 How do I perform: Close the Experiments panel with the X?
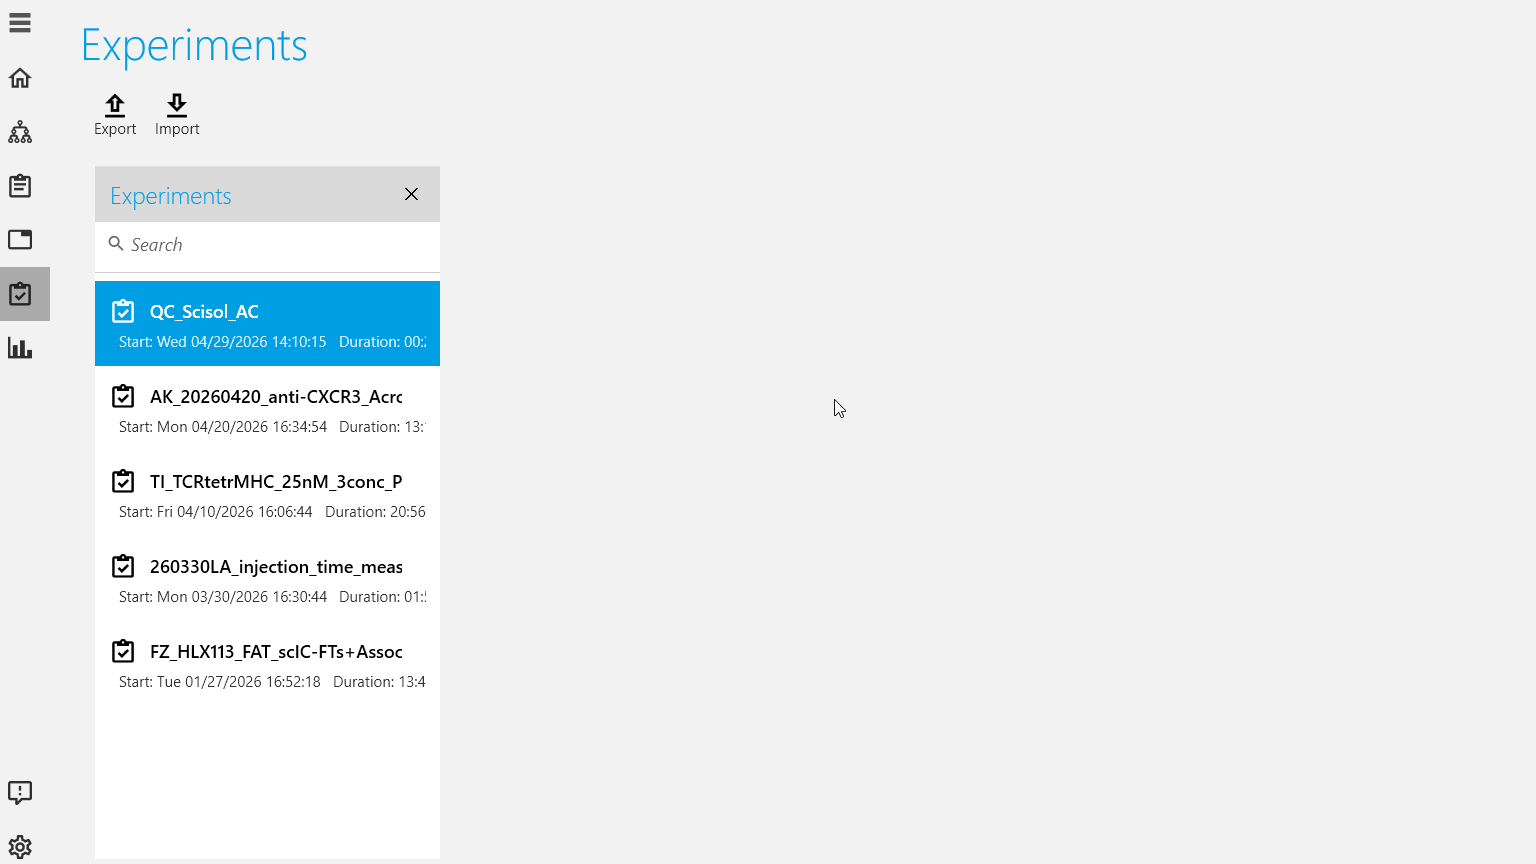coord(411,194)
